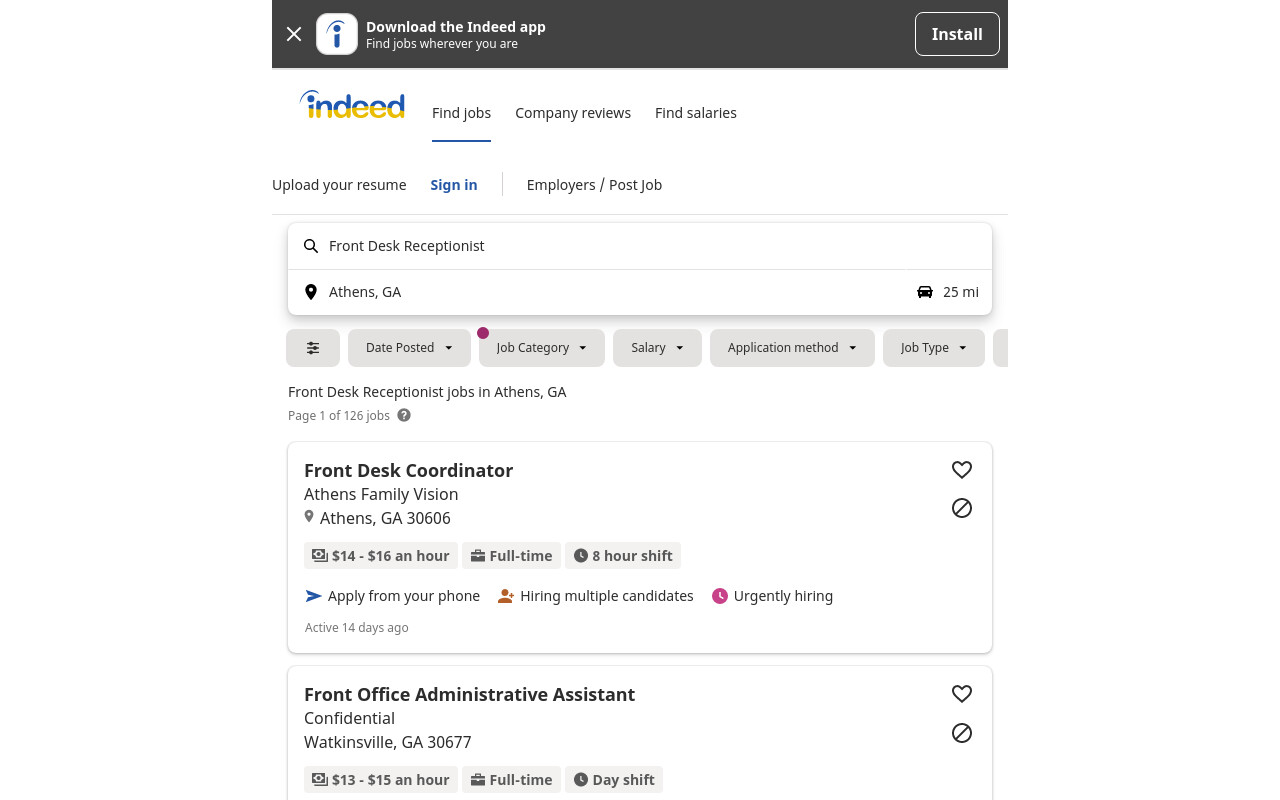Image resolution: width=1280 pixels, height=800 pixels.
Task: Open Find salaries tab
Action: pyautogui.click(x=696, y=113)
